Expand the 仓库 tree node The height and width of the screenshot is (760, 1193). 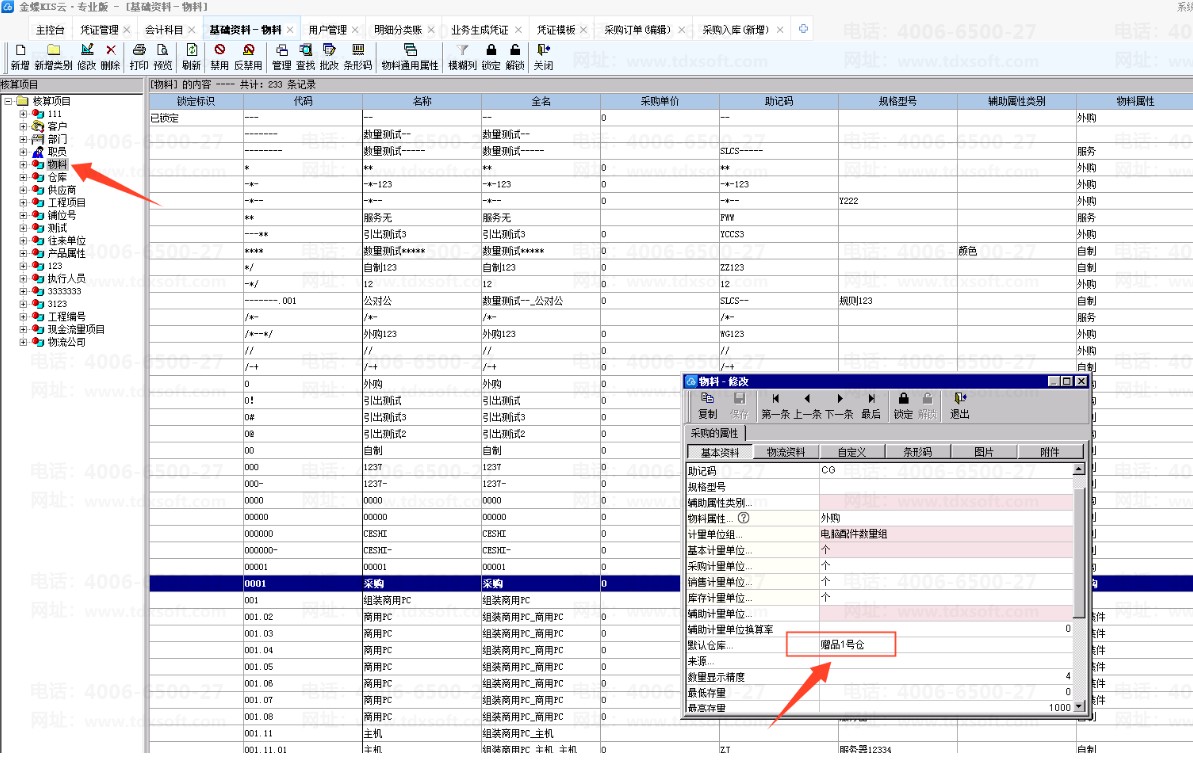pyautogui.click(x=24, y=176)
